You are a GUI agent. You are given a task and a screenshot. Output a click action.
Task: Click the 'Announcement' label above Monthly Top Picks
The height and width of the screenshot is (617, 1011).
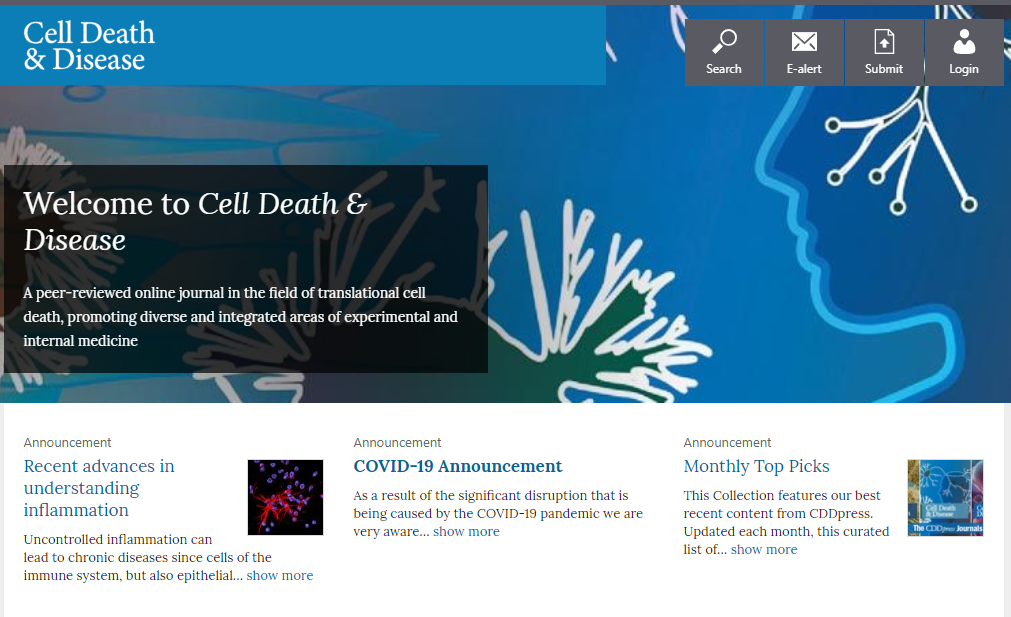[727, 442]
